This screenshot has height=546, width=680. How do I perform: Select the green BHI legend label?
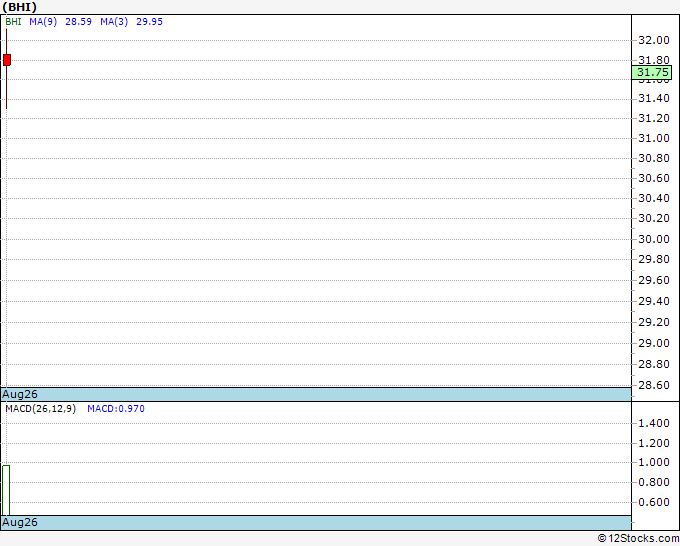(13, 22)
